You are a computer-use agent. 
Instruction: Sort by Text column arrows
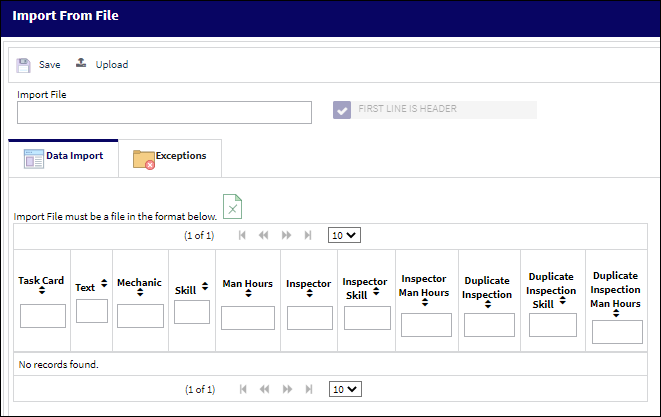pyautogui.click(x=104, y=283)
